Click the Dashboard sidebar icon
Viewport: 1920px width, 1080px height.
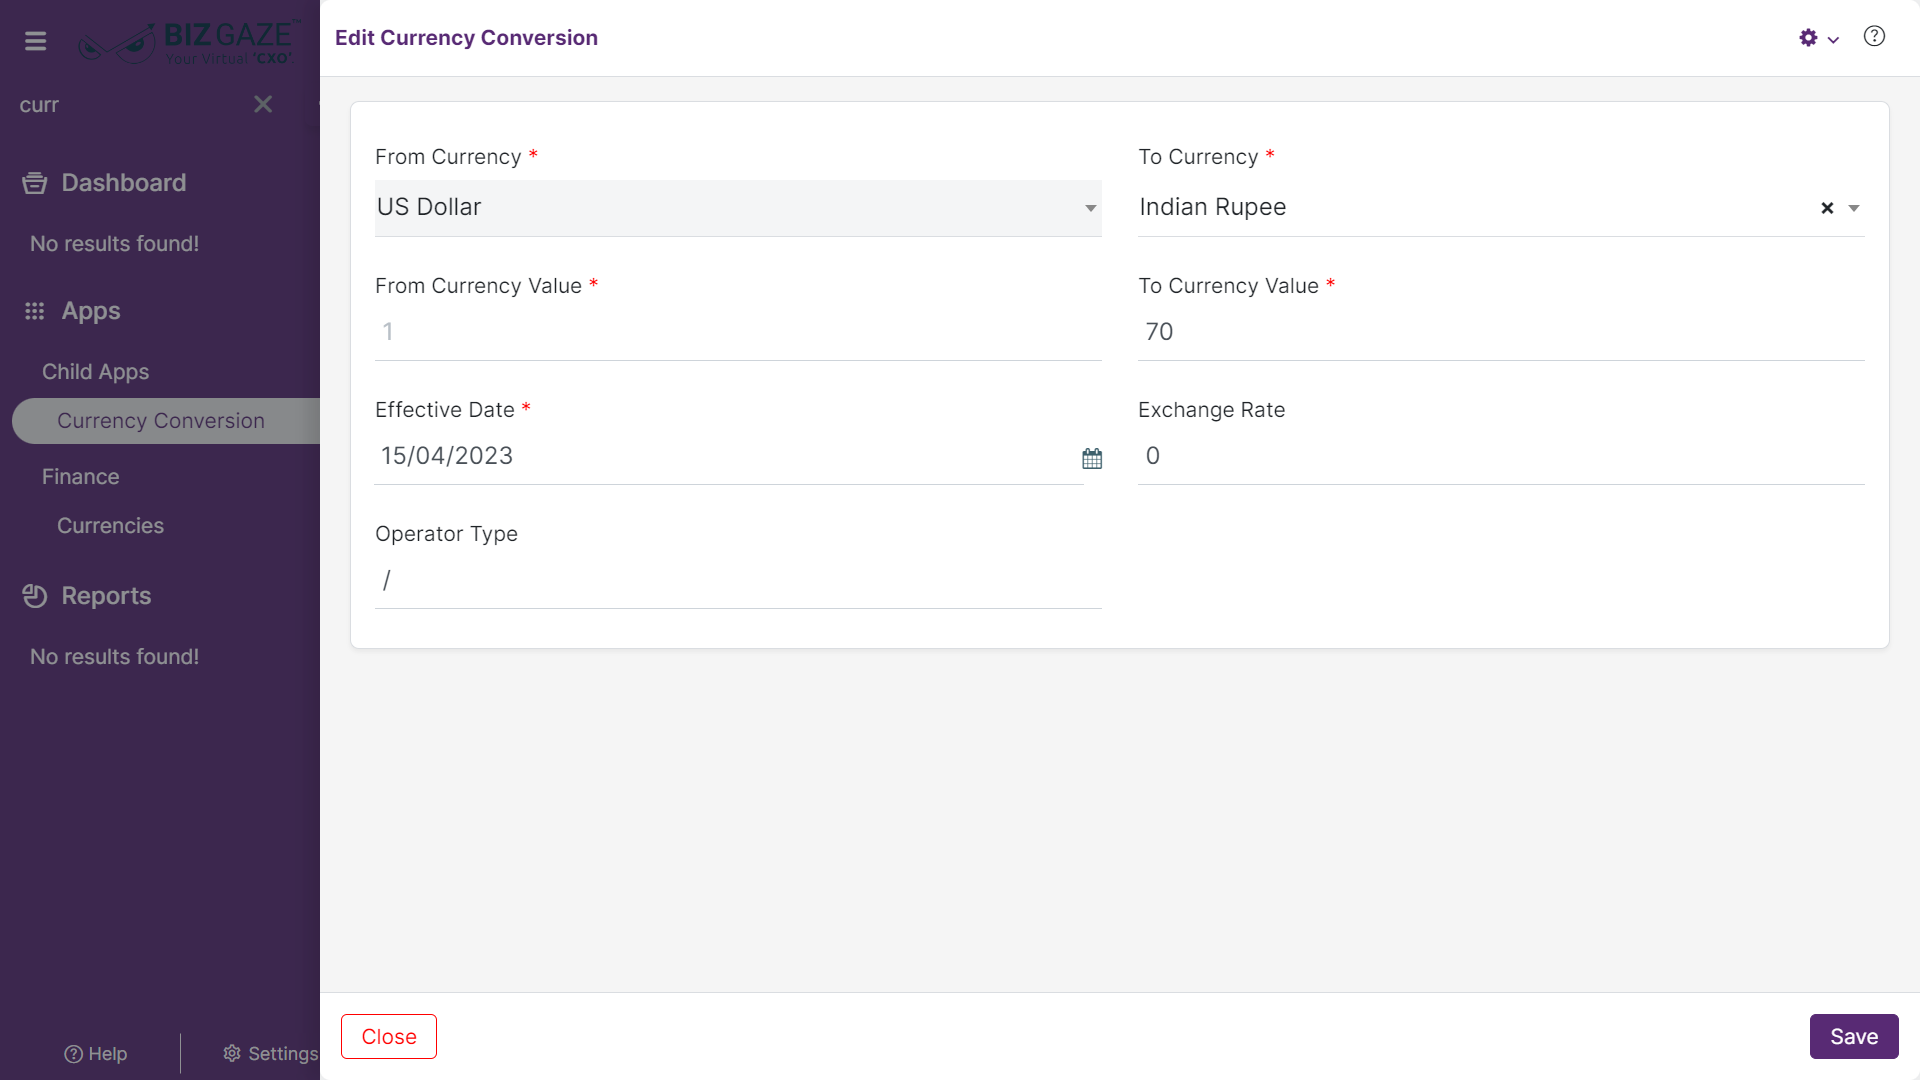(35, 183)
